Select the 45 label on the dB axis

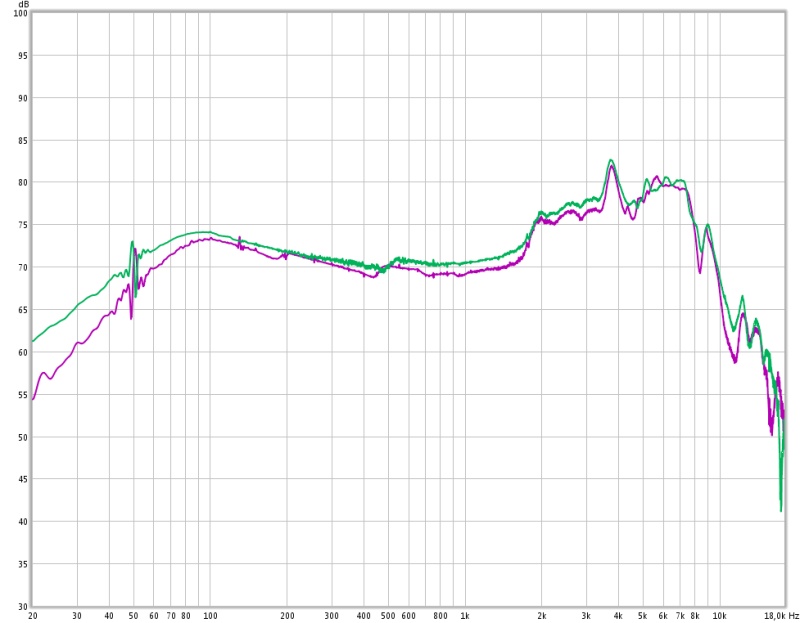coord(21,479)
